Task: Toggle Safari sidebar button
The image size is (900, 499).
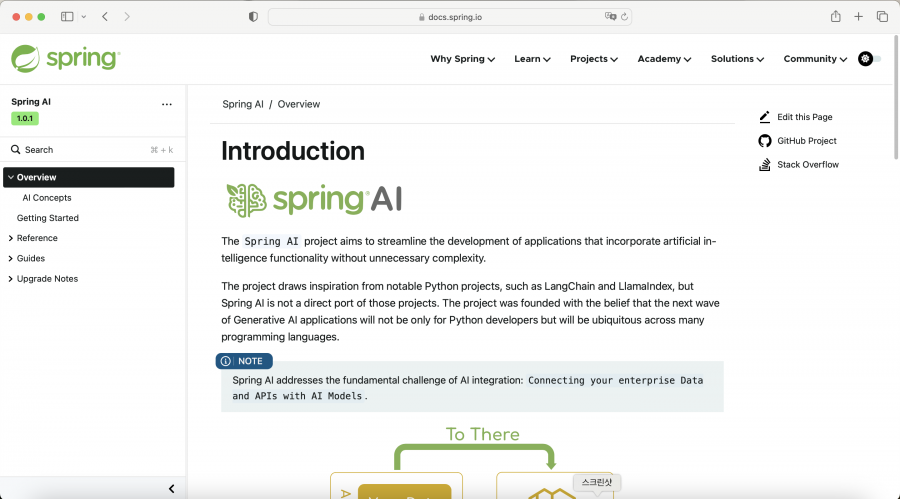Action: [x=67, y=17]
